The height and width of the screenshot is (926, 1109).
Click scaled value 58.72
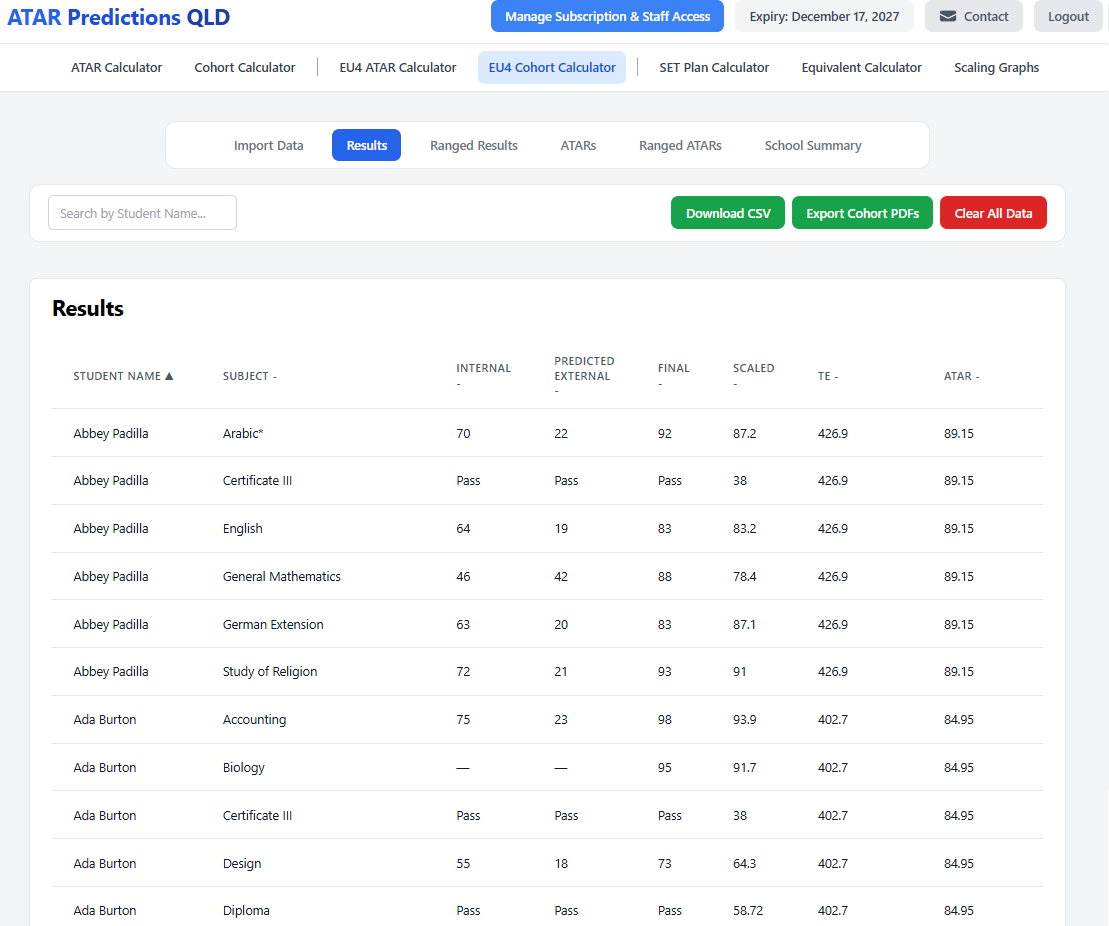point(748,910)
